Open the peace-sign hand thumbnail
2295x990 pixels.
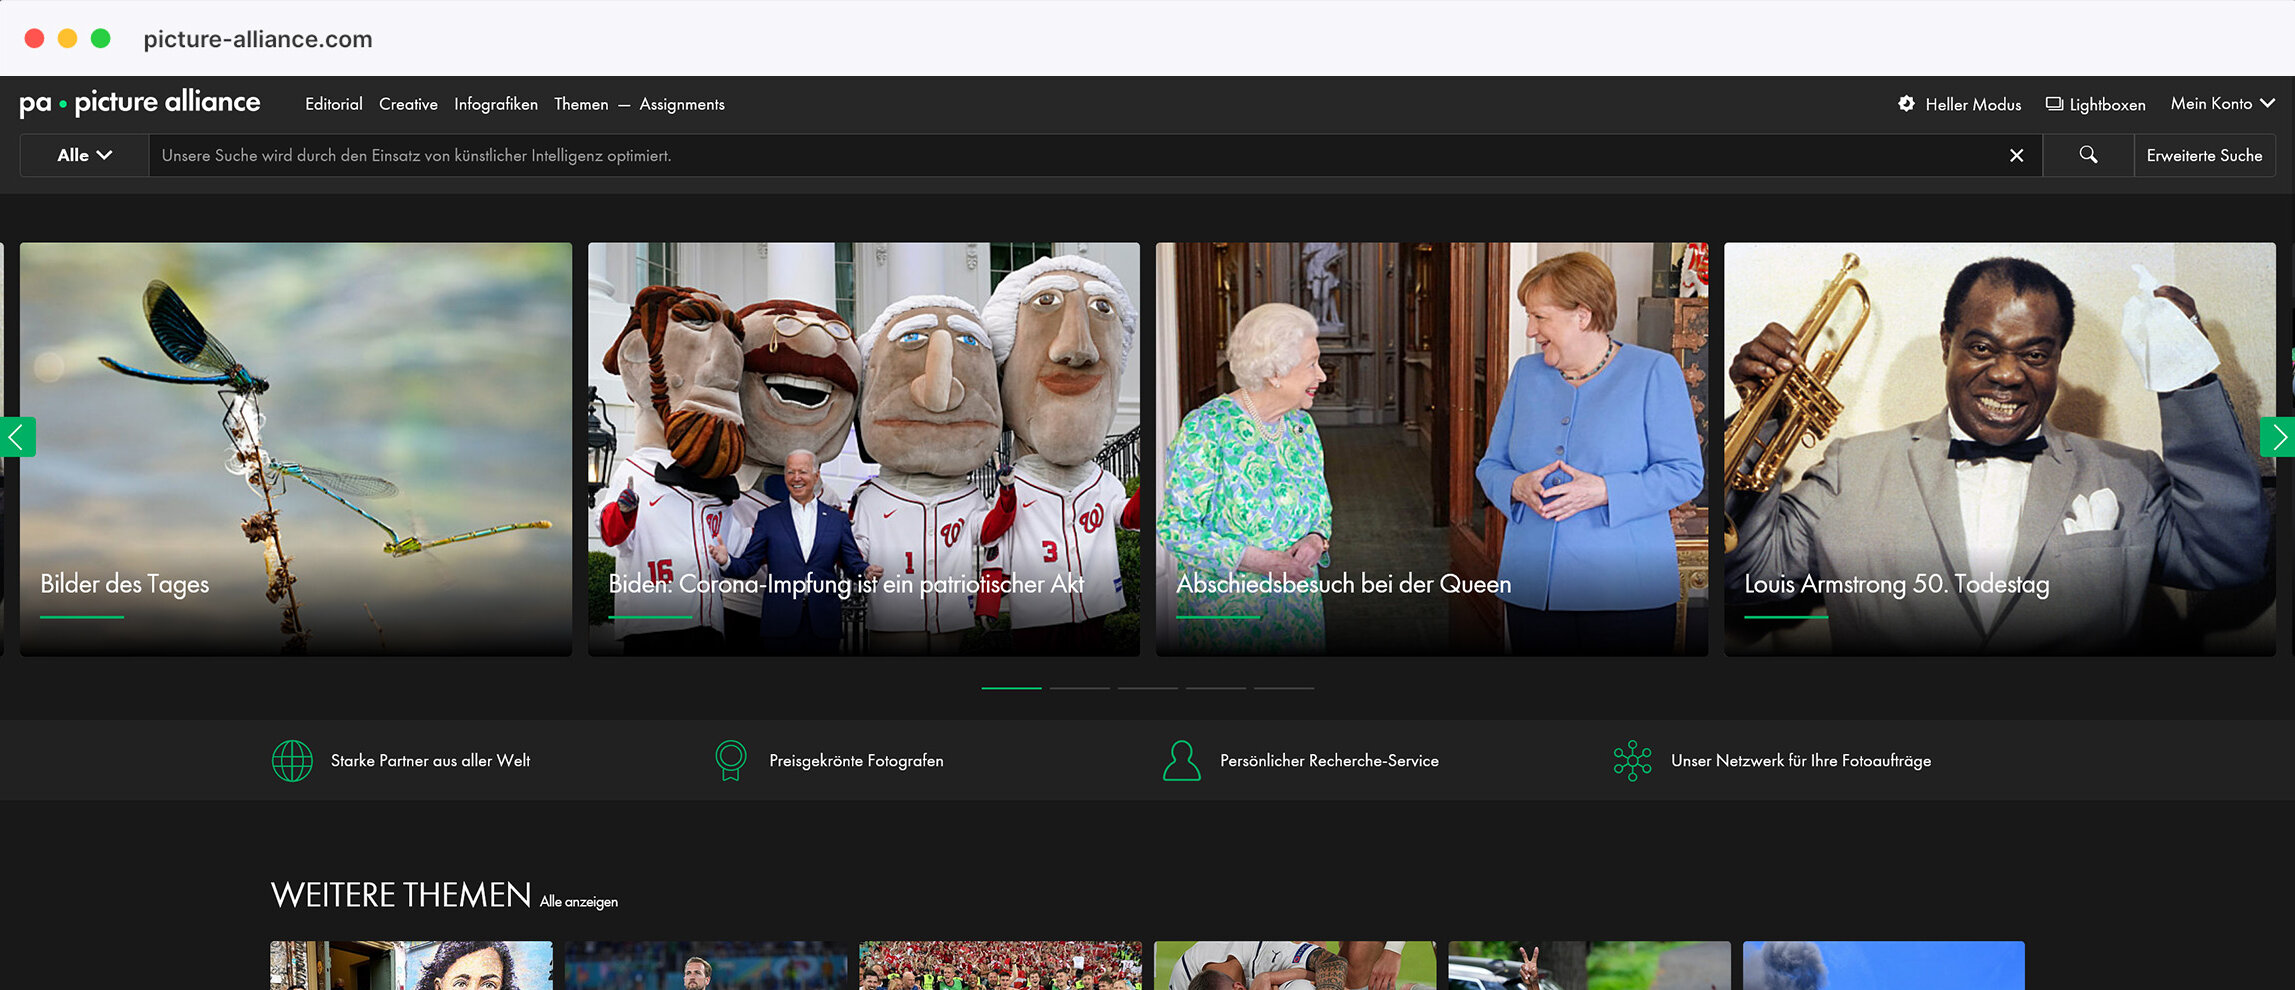(x=1589, y=965)
